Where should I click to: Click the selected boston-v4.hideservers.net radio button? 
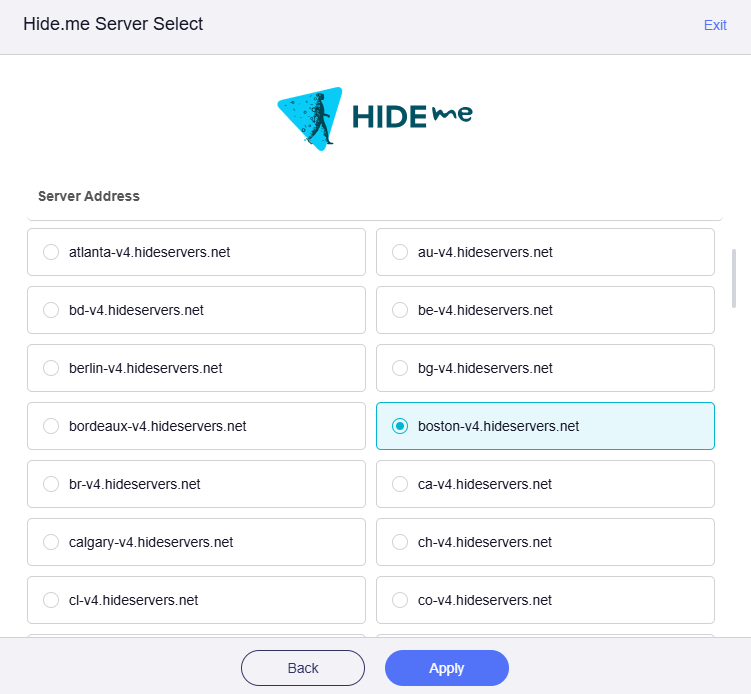[400, 426]
